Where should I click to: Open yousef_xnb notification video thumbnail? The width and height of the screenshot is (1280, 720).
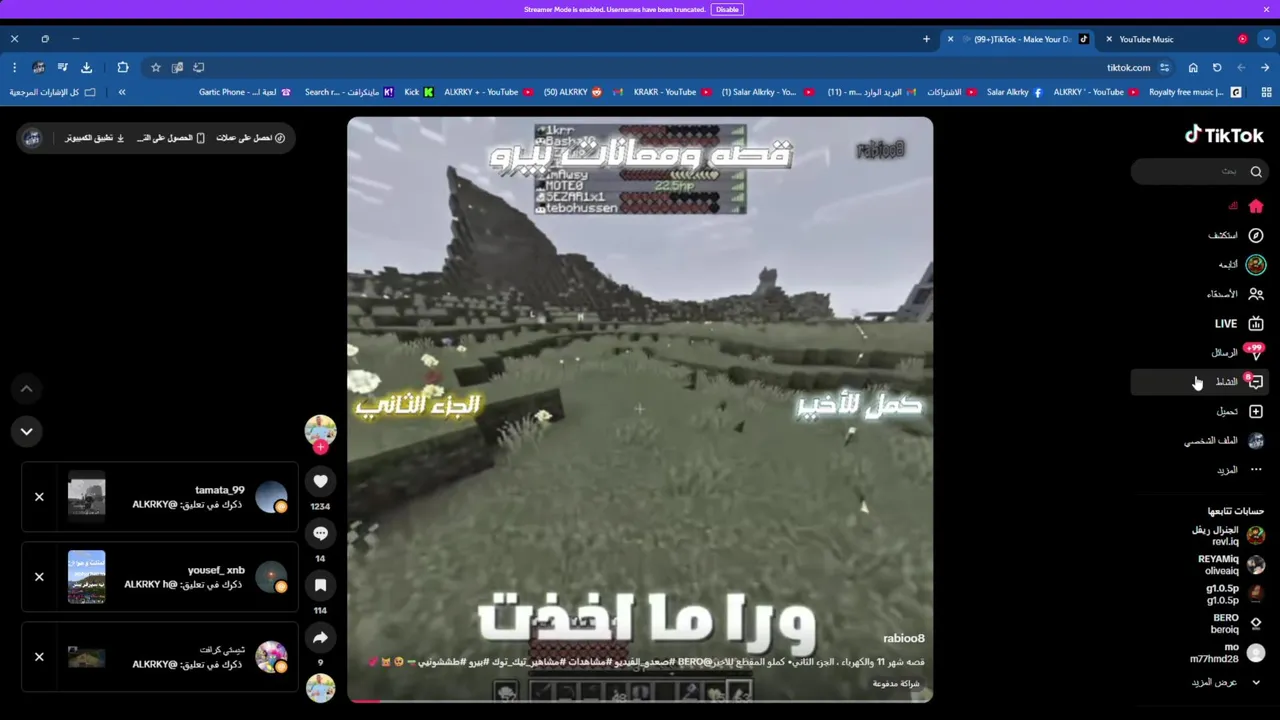[86, 577]
